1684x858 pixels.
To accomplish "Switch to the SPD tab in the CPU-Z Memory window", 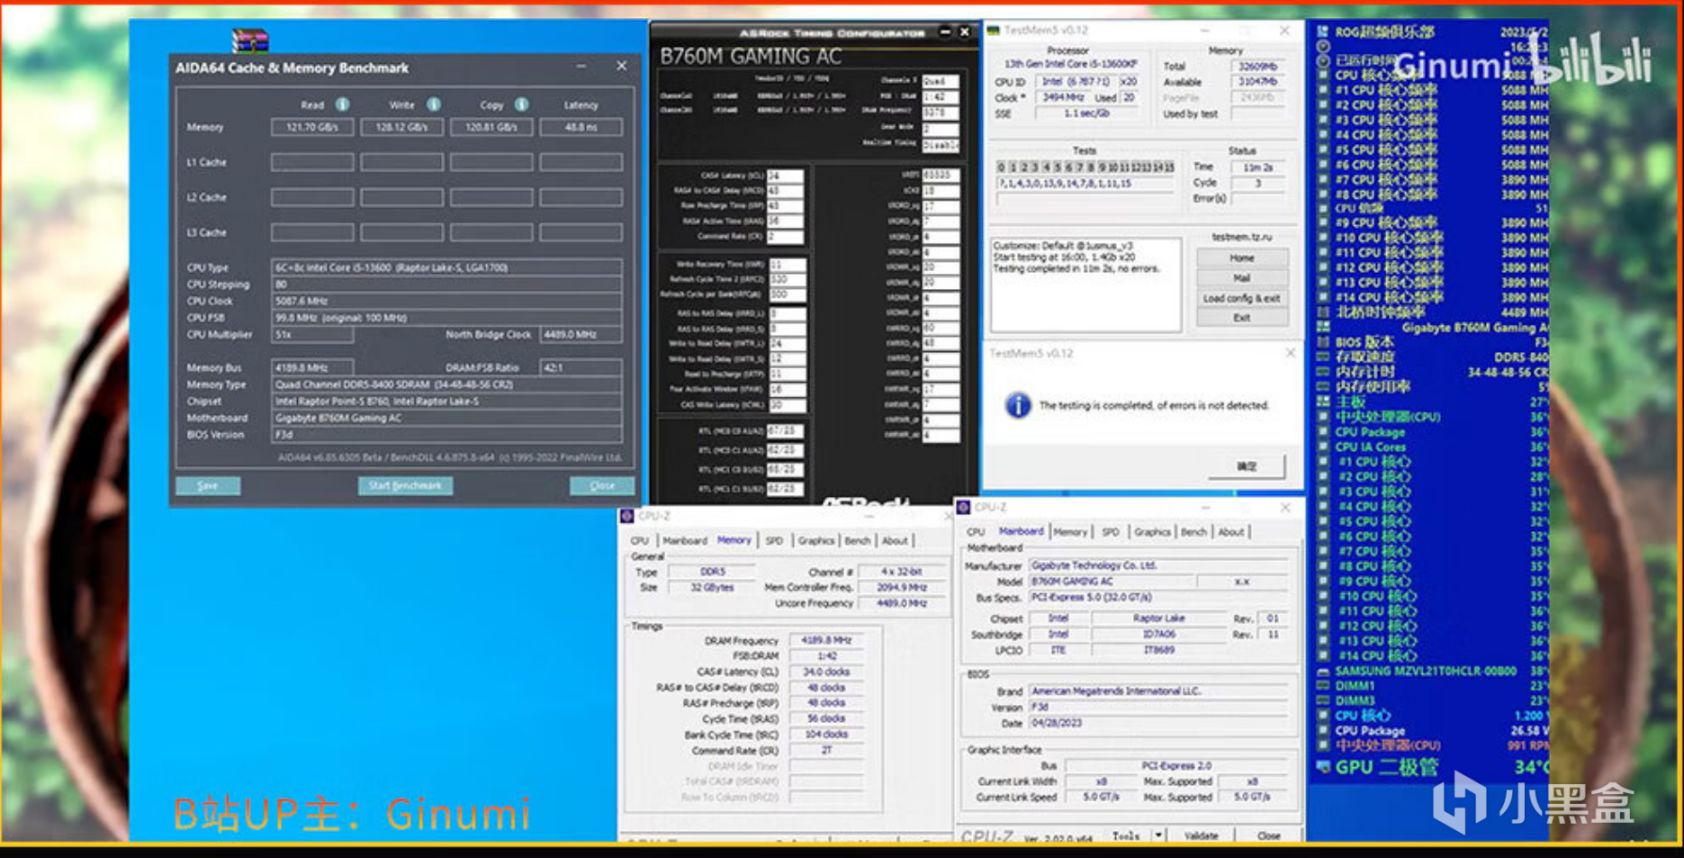I will tap(774, 541).
